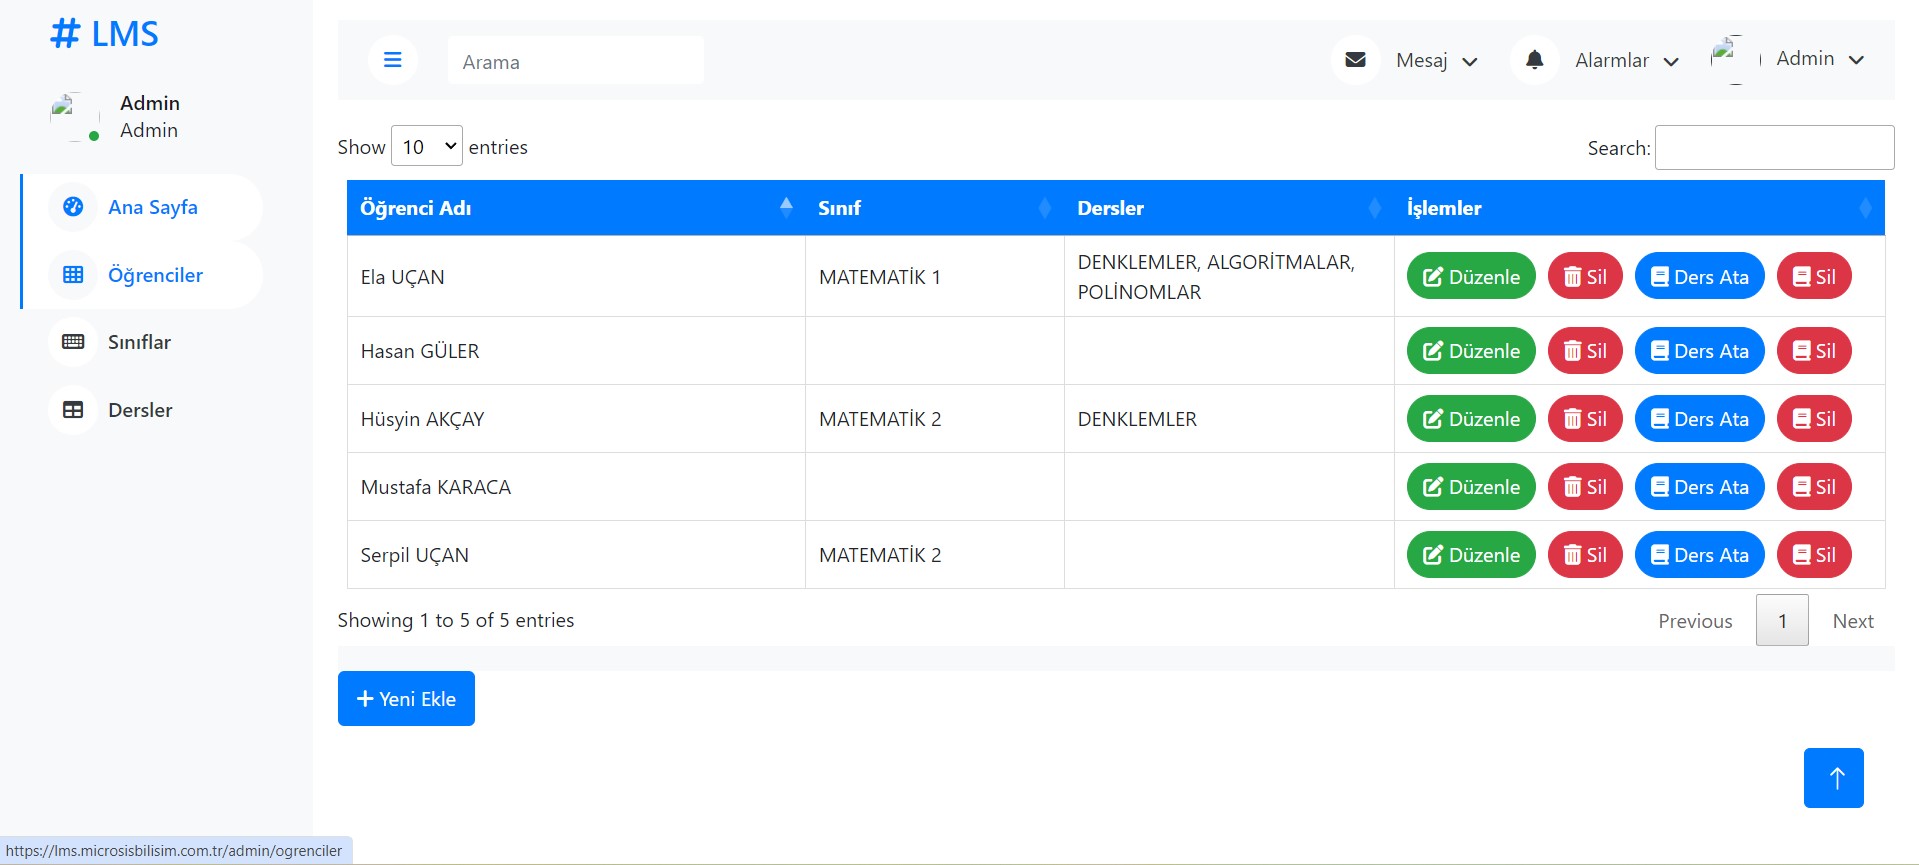Click the envelope Mesaj icon
This screenshot has height=865, width=1919.
click(1355, 60)
